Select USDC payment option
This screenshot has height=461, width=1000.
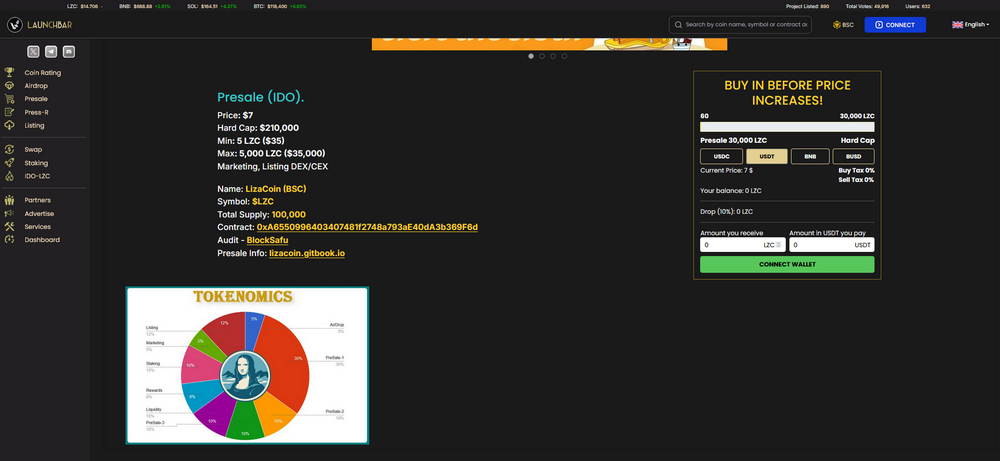pyautogui.click(x=721, y=156)
